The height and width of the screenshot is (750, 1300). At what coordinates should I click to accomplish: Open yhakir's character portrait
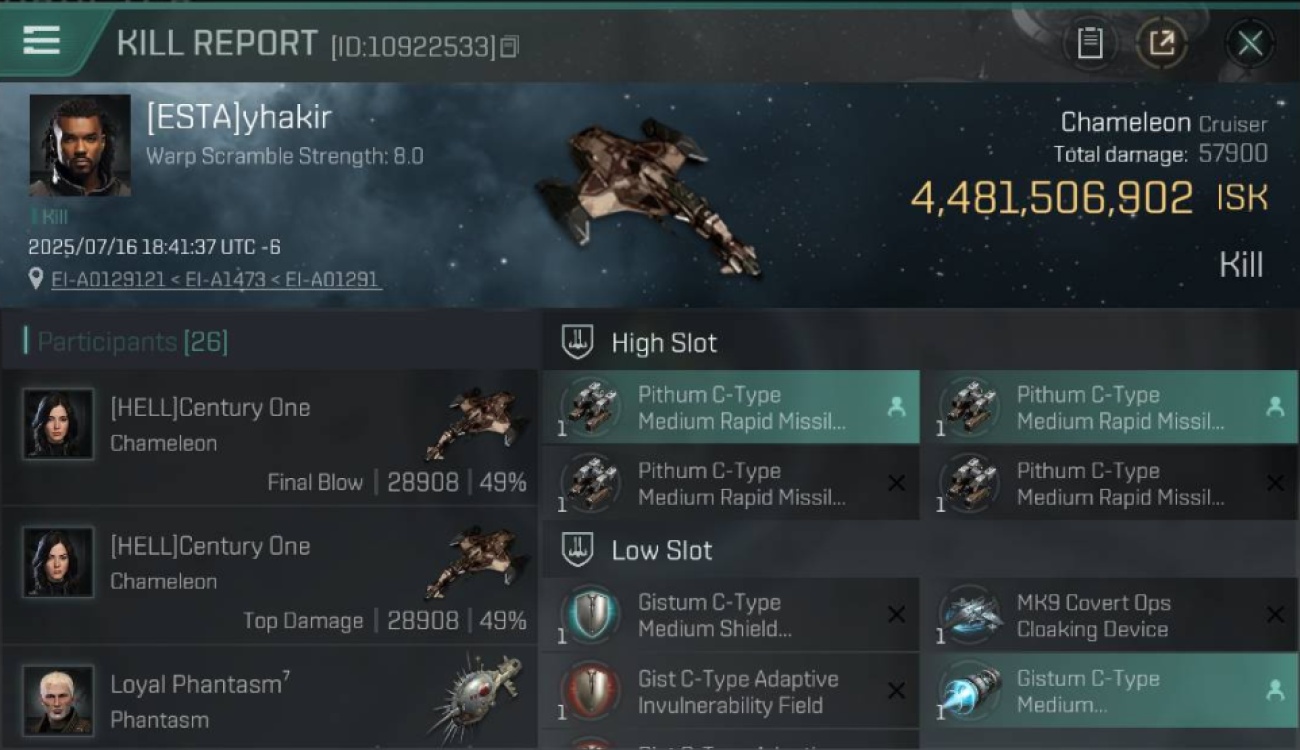(80, 146)
